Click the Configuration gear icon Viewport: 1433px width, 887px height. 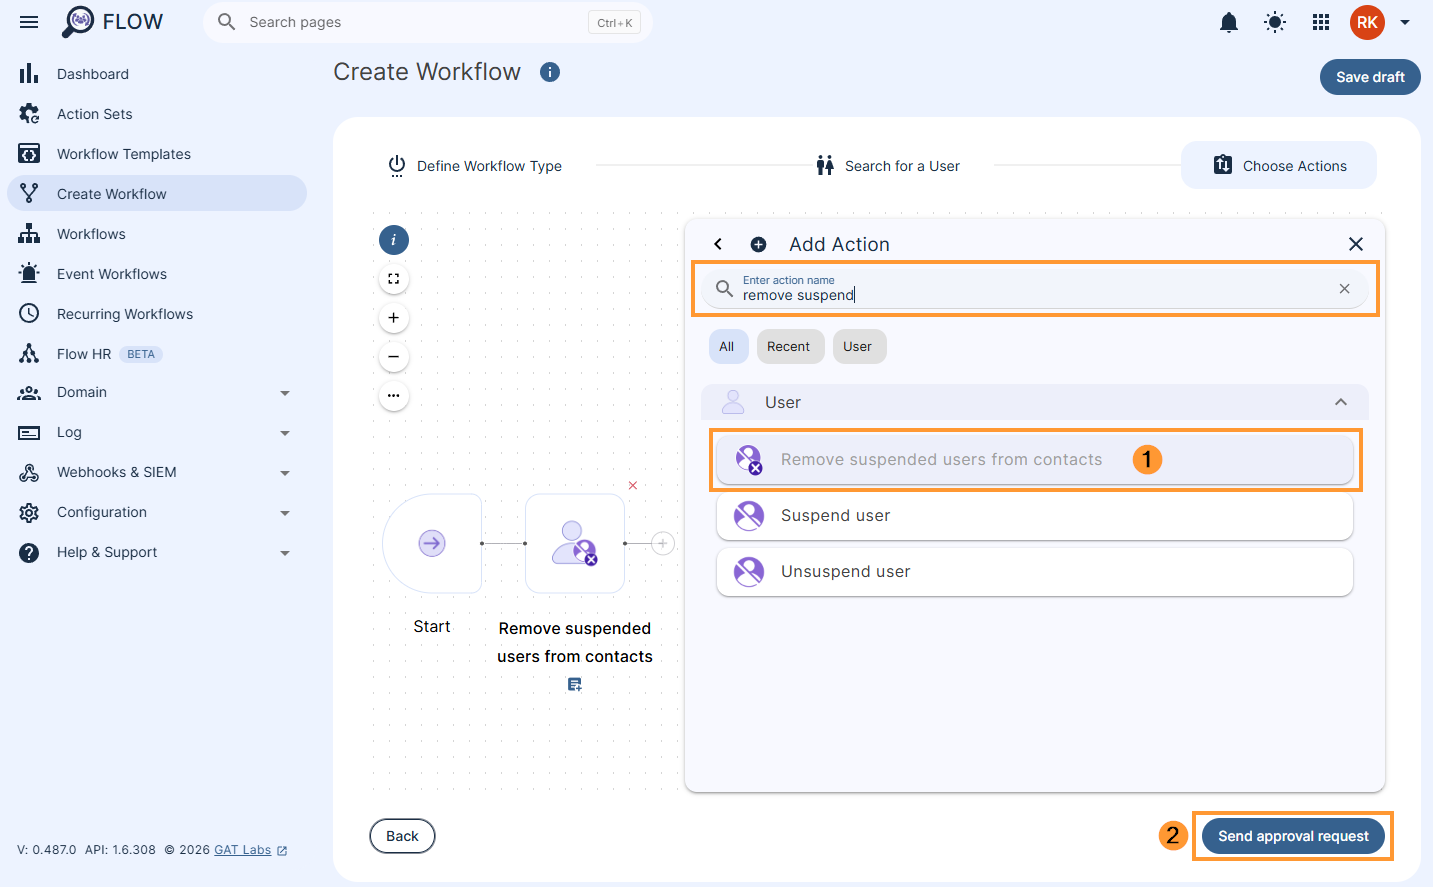pos(29,513)
